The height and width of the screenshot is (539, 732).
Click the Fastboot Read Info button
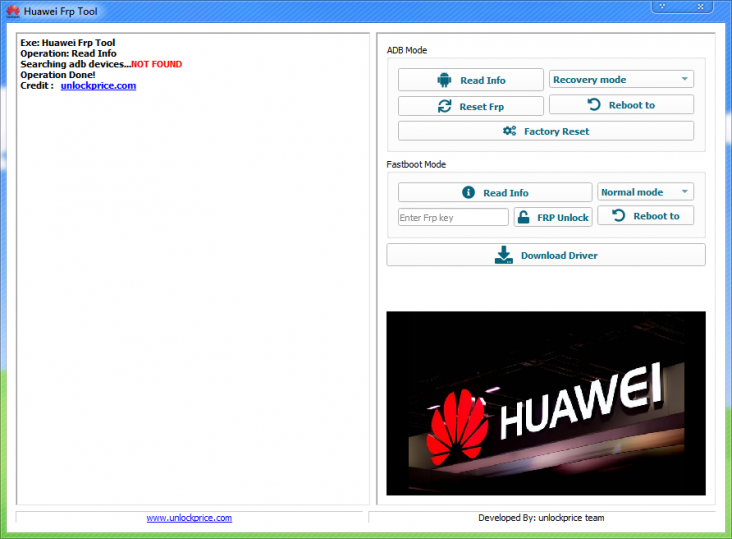(x=495, y=192)
